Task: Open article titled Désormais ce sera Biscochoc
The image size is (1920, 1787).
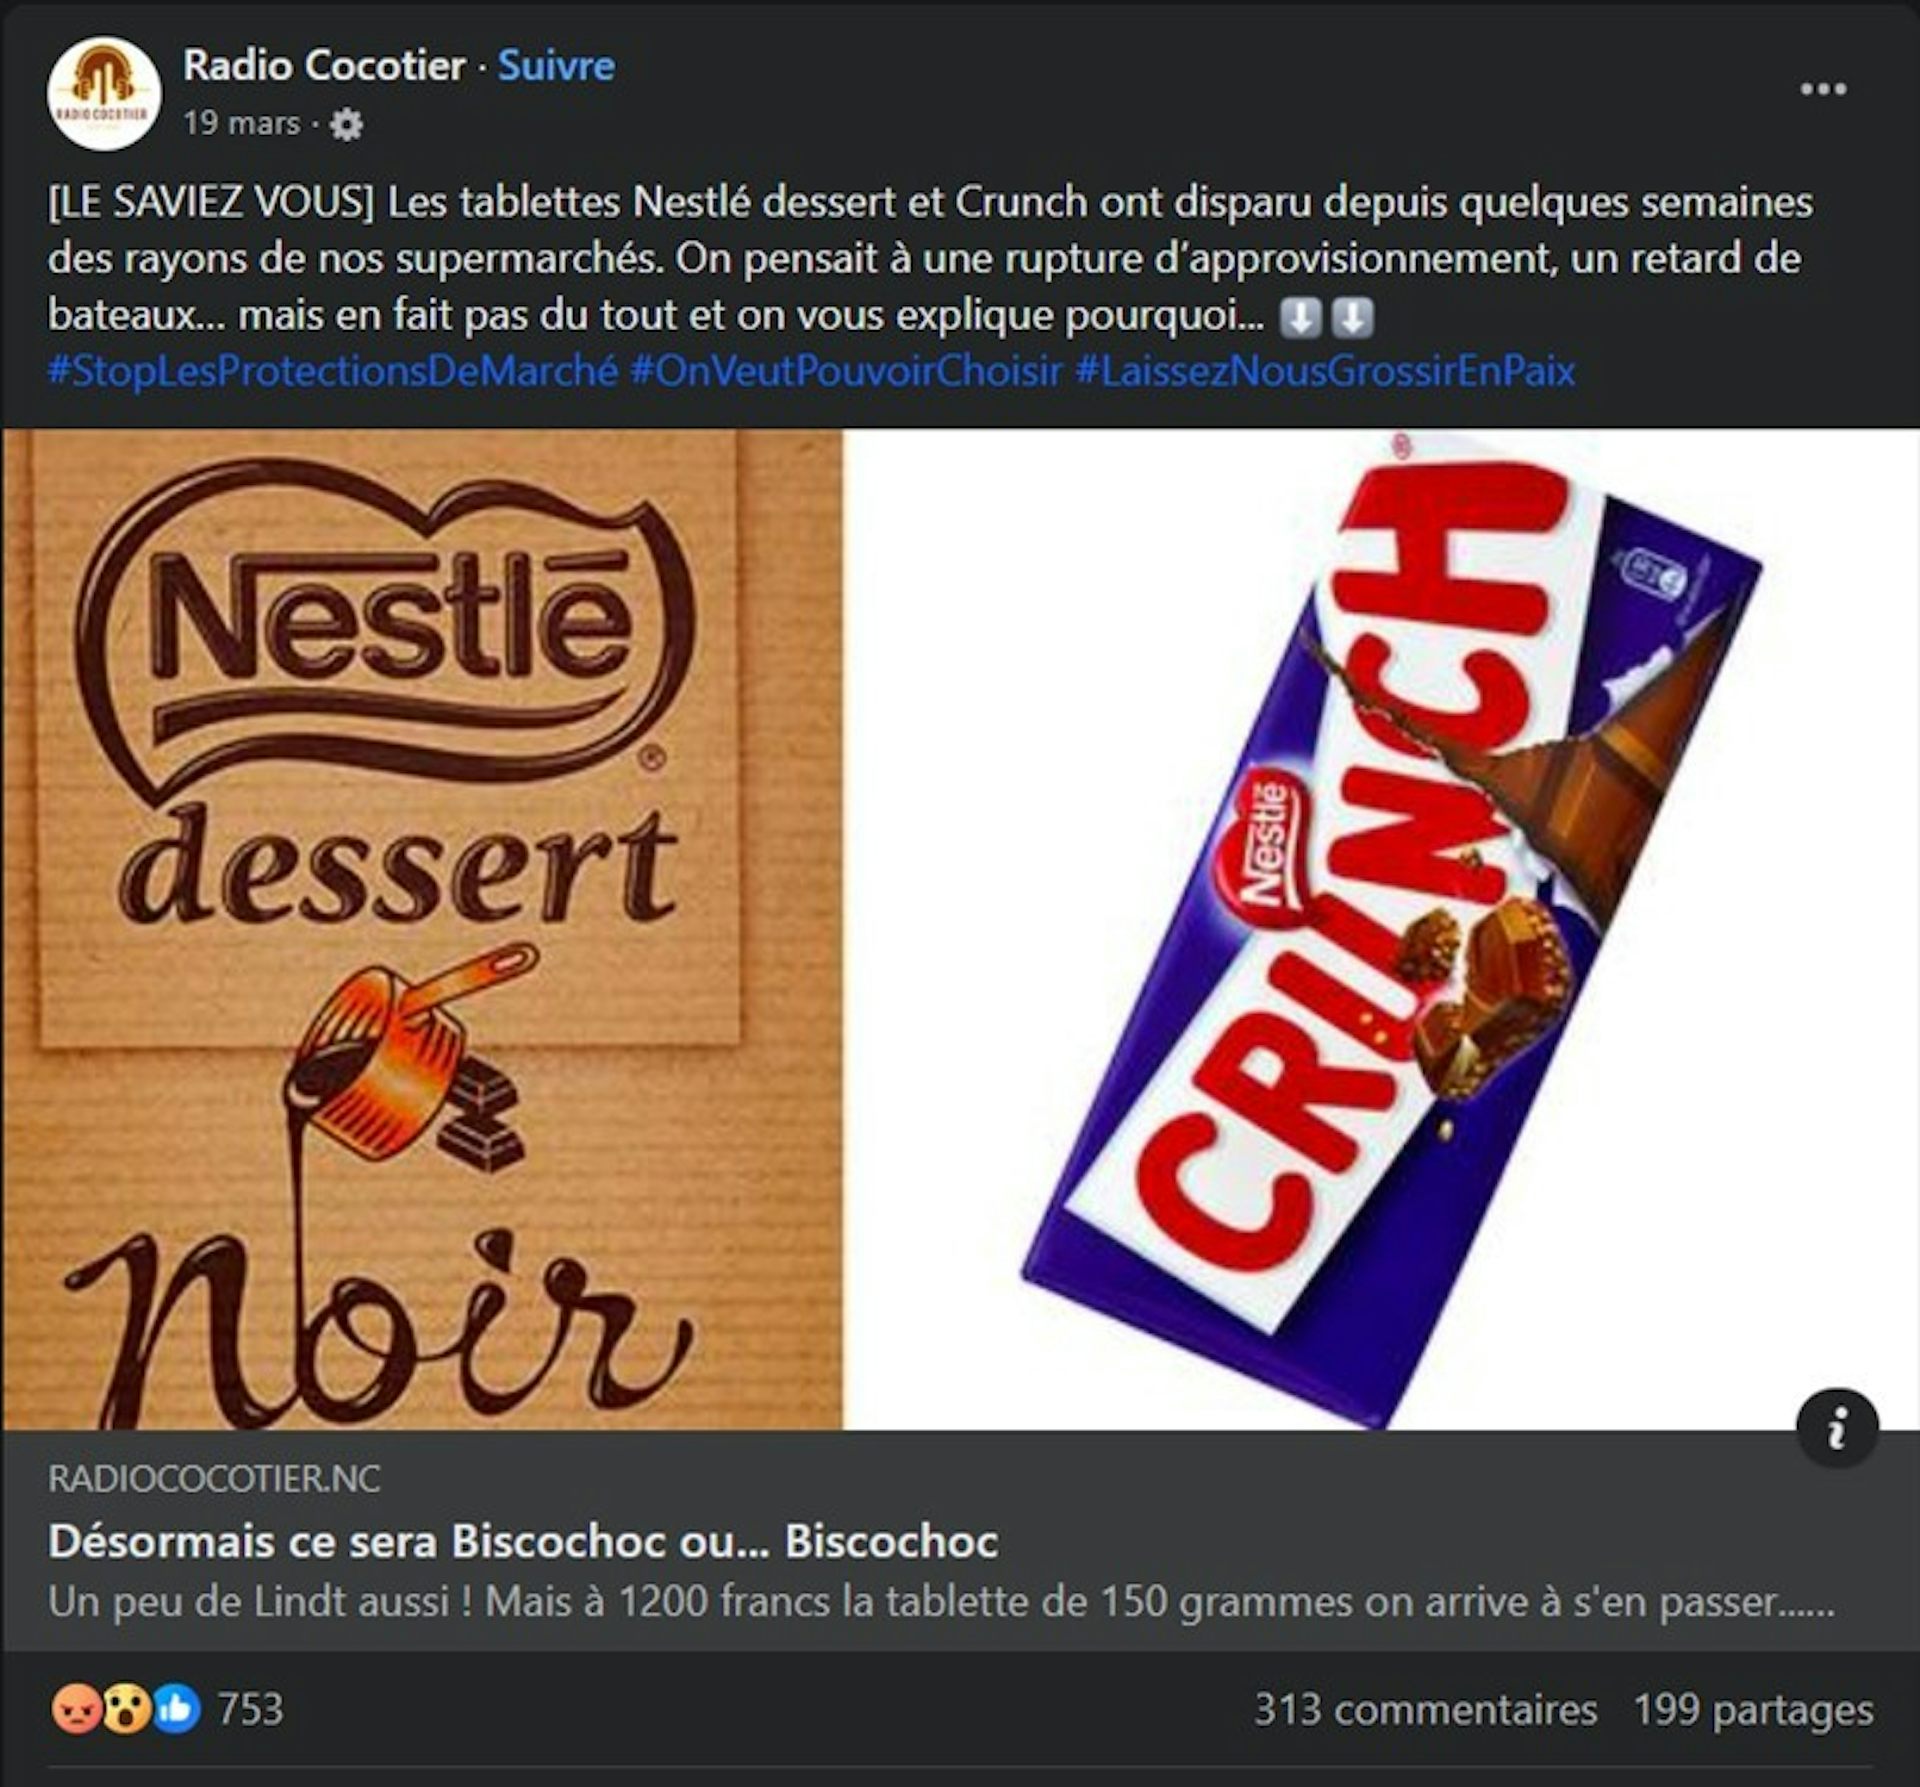Action: point(523,1541)
